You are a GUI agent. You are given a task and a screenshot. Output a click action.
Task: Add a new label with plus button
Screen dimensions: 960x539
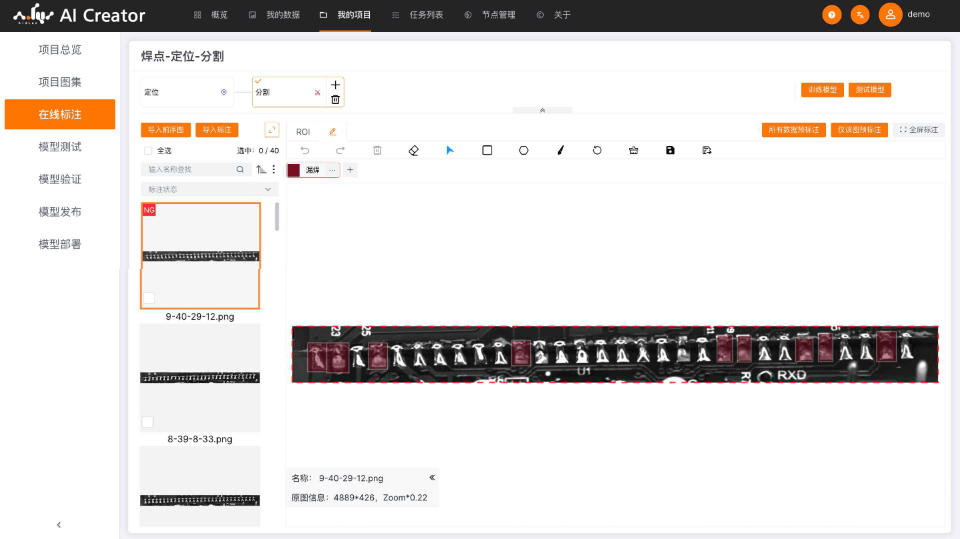click(350, 170)
